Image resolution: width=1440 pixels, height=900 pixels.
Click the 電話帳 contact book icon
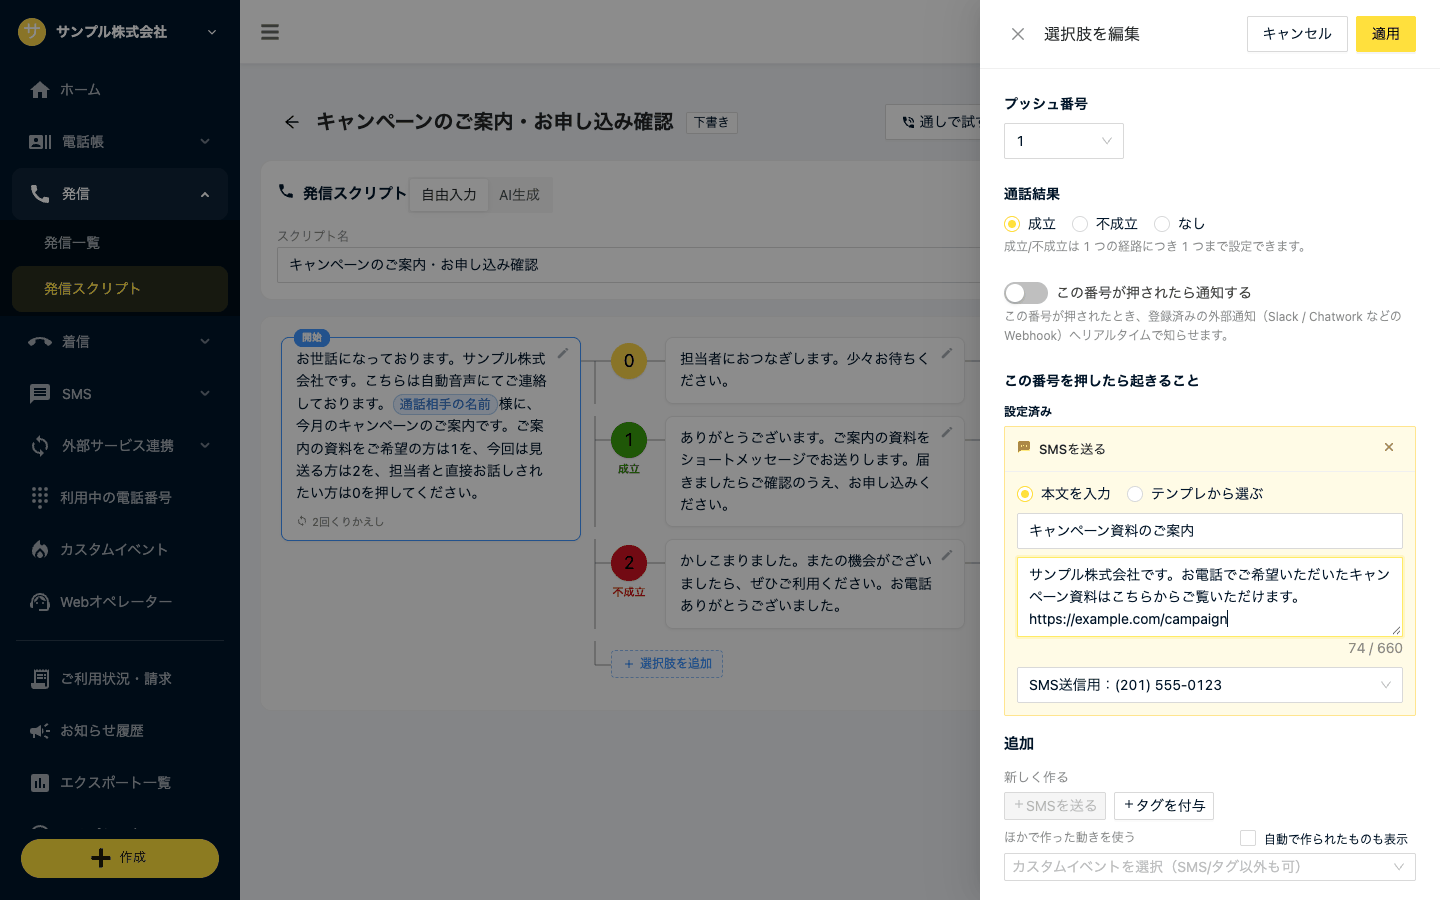[x=40, y=142]
